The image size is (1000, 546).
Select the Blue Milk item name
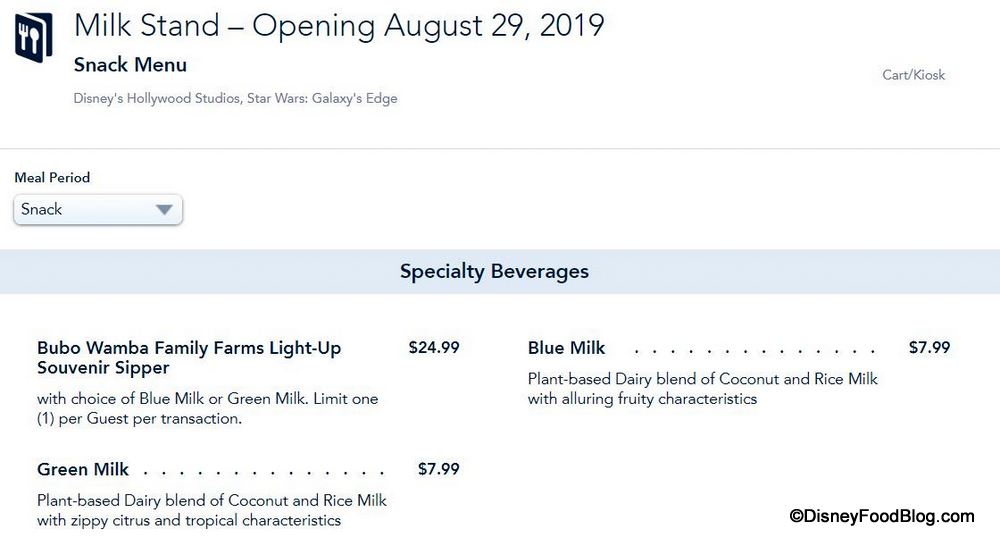click(566, 348)
